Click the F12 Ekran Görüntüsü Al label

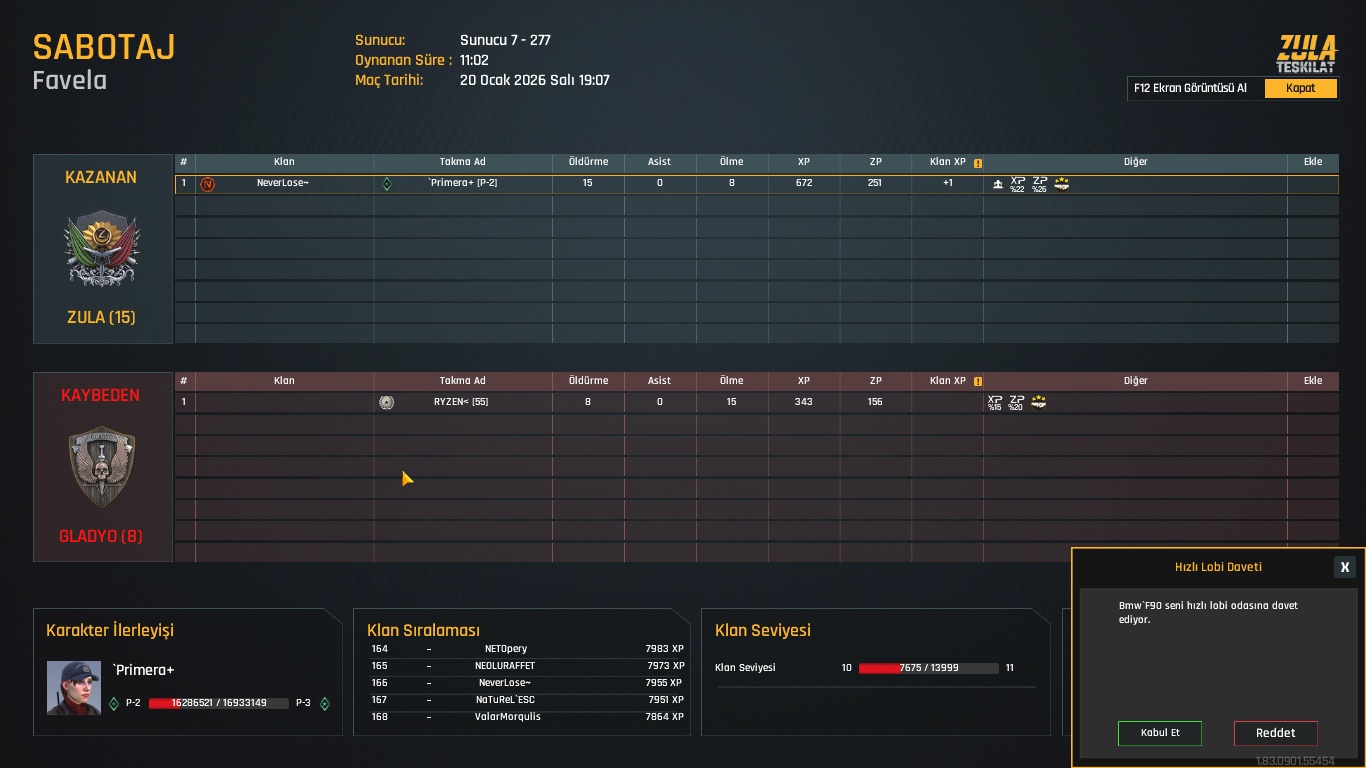(1190, 88)
